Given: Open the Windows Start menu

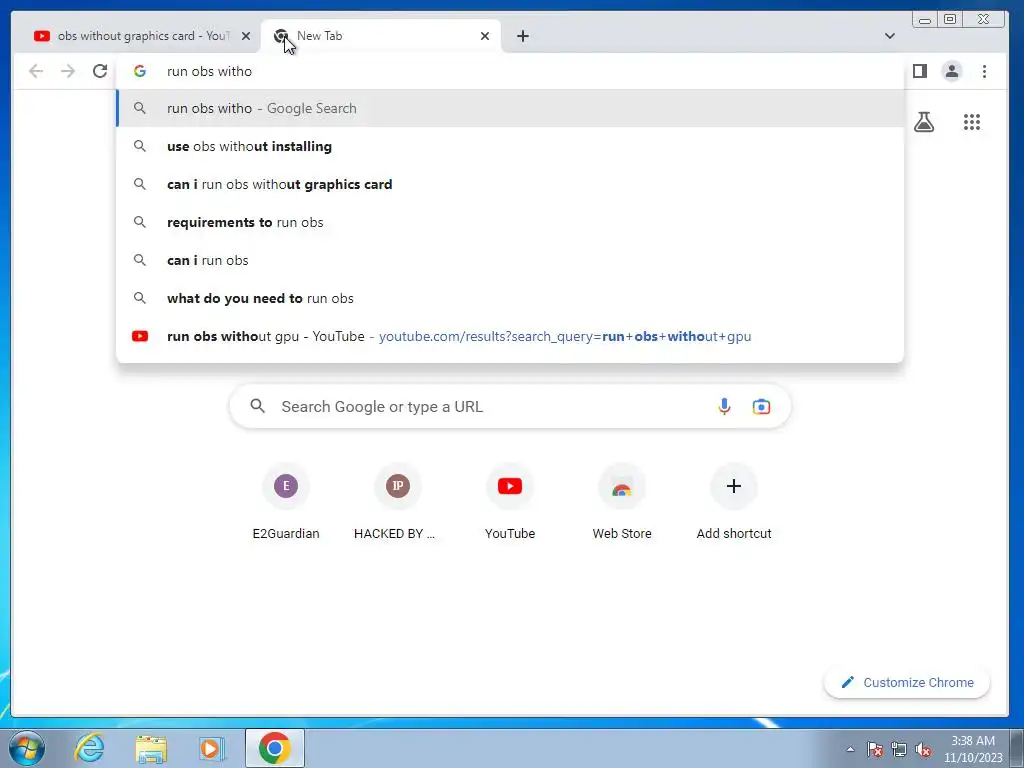Looking at the screenshot, I should [27, 748].
